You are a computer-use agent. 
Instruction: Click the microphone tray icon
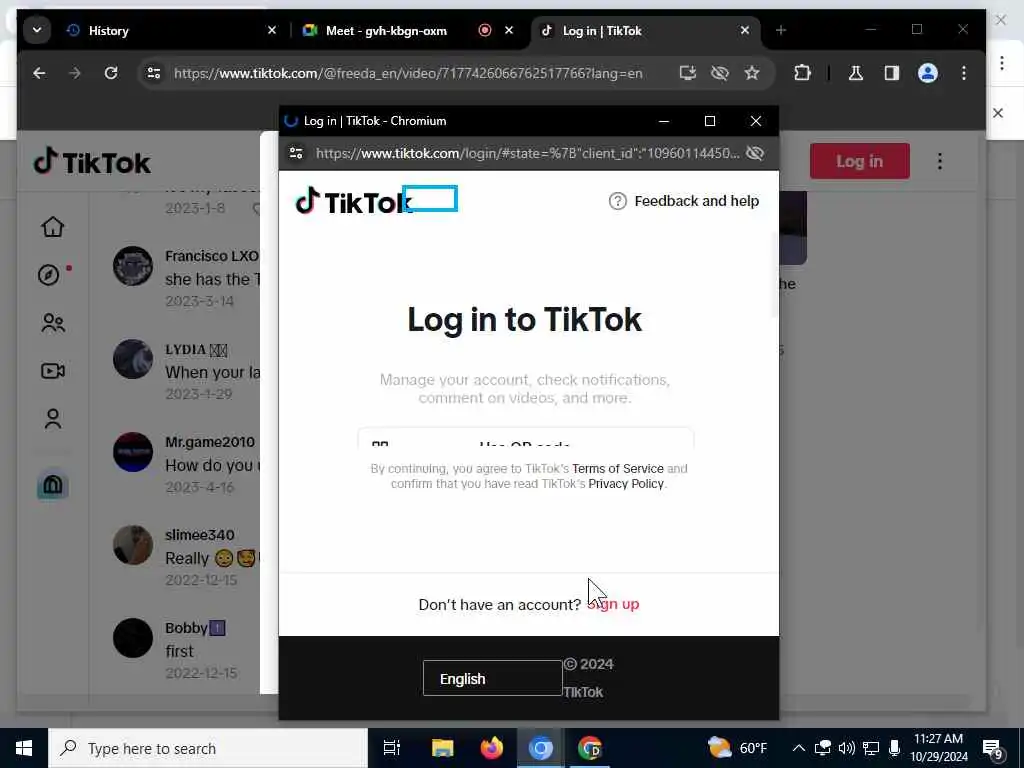click(x=895, y=748)
